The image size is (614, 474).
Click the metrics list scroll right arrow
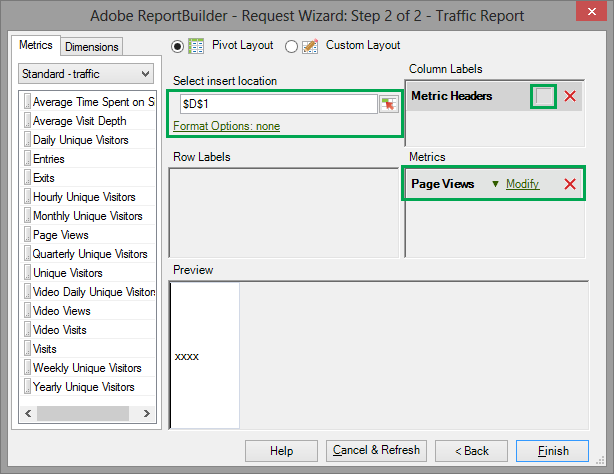click(x=146, y=413)
